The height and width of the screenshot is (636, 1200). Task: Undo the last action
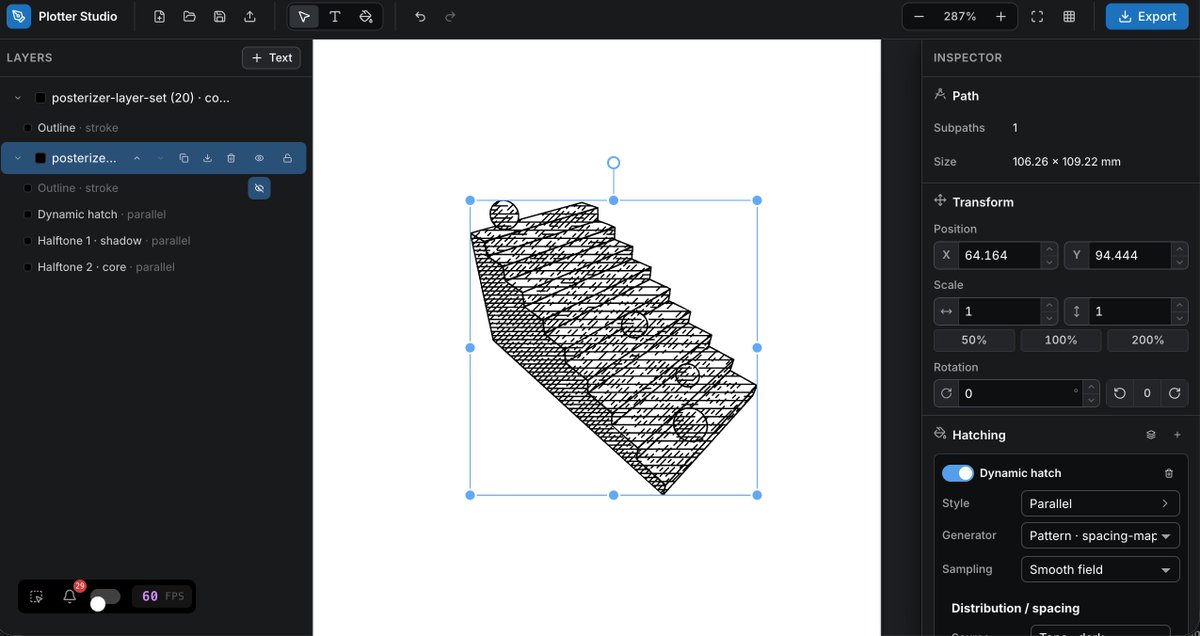420,16
